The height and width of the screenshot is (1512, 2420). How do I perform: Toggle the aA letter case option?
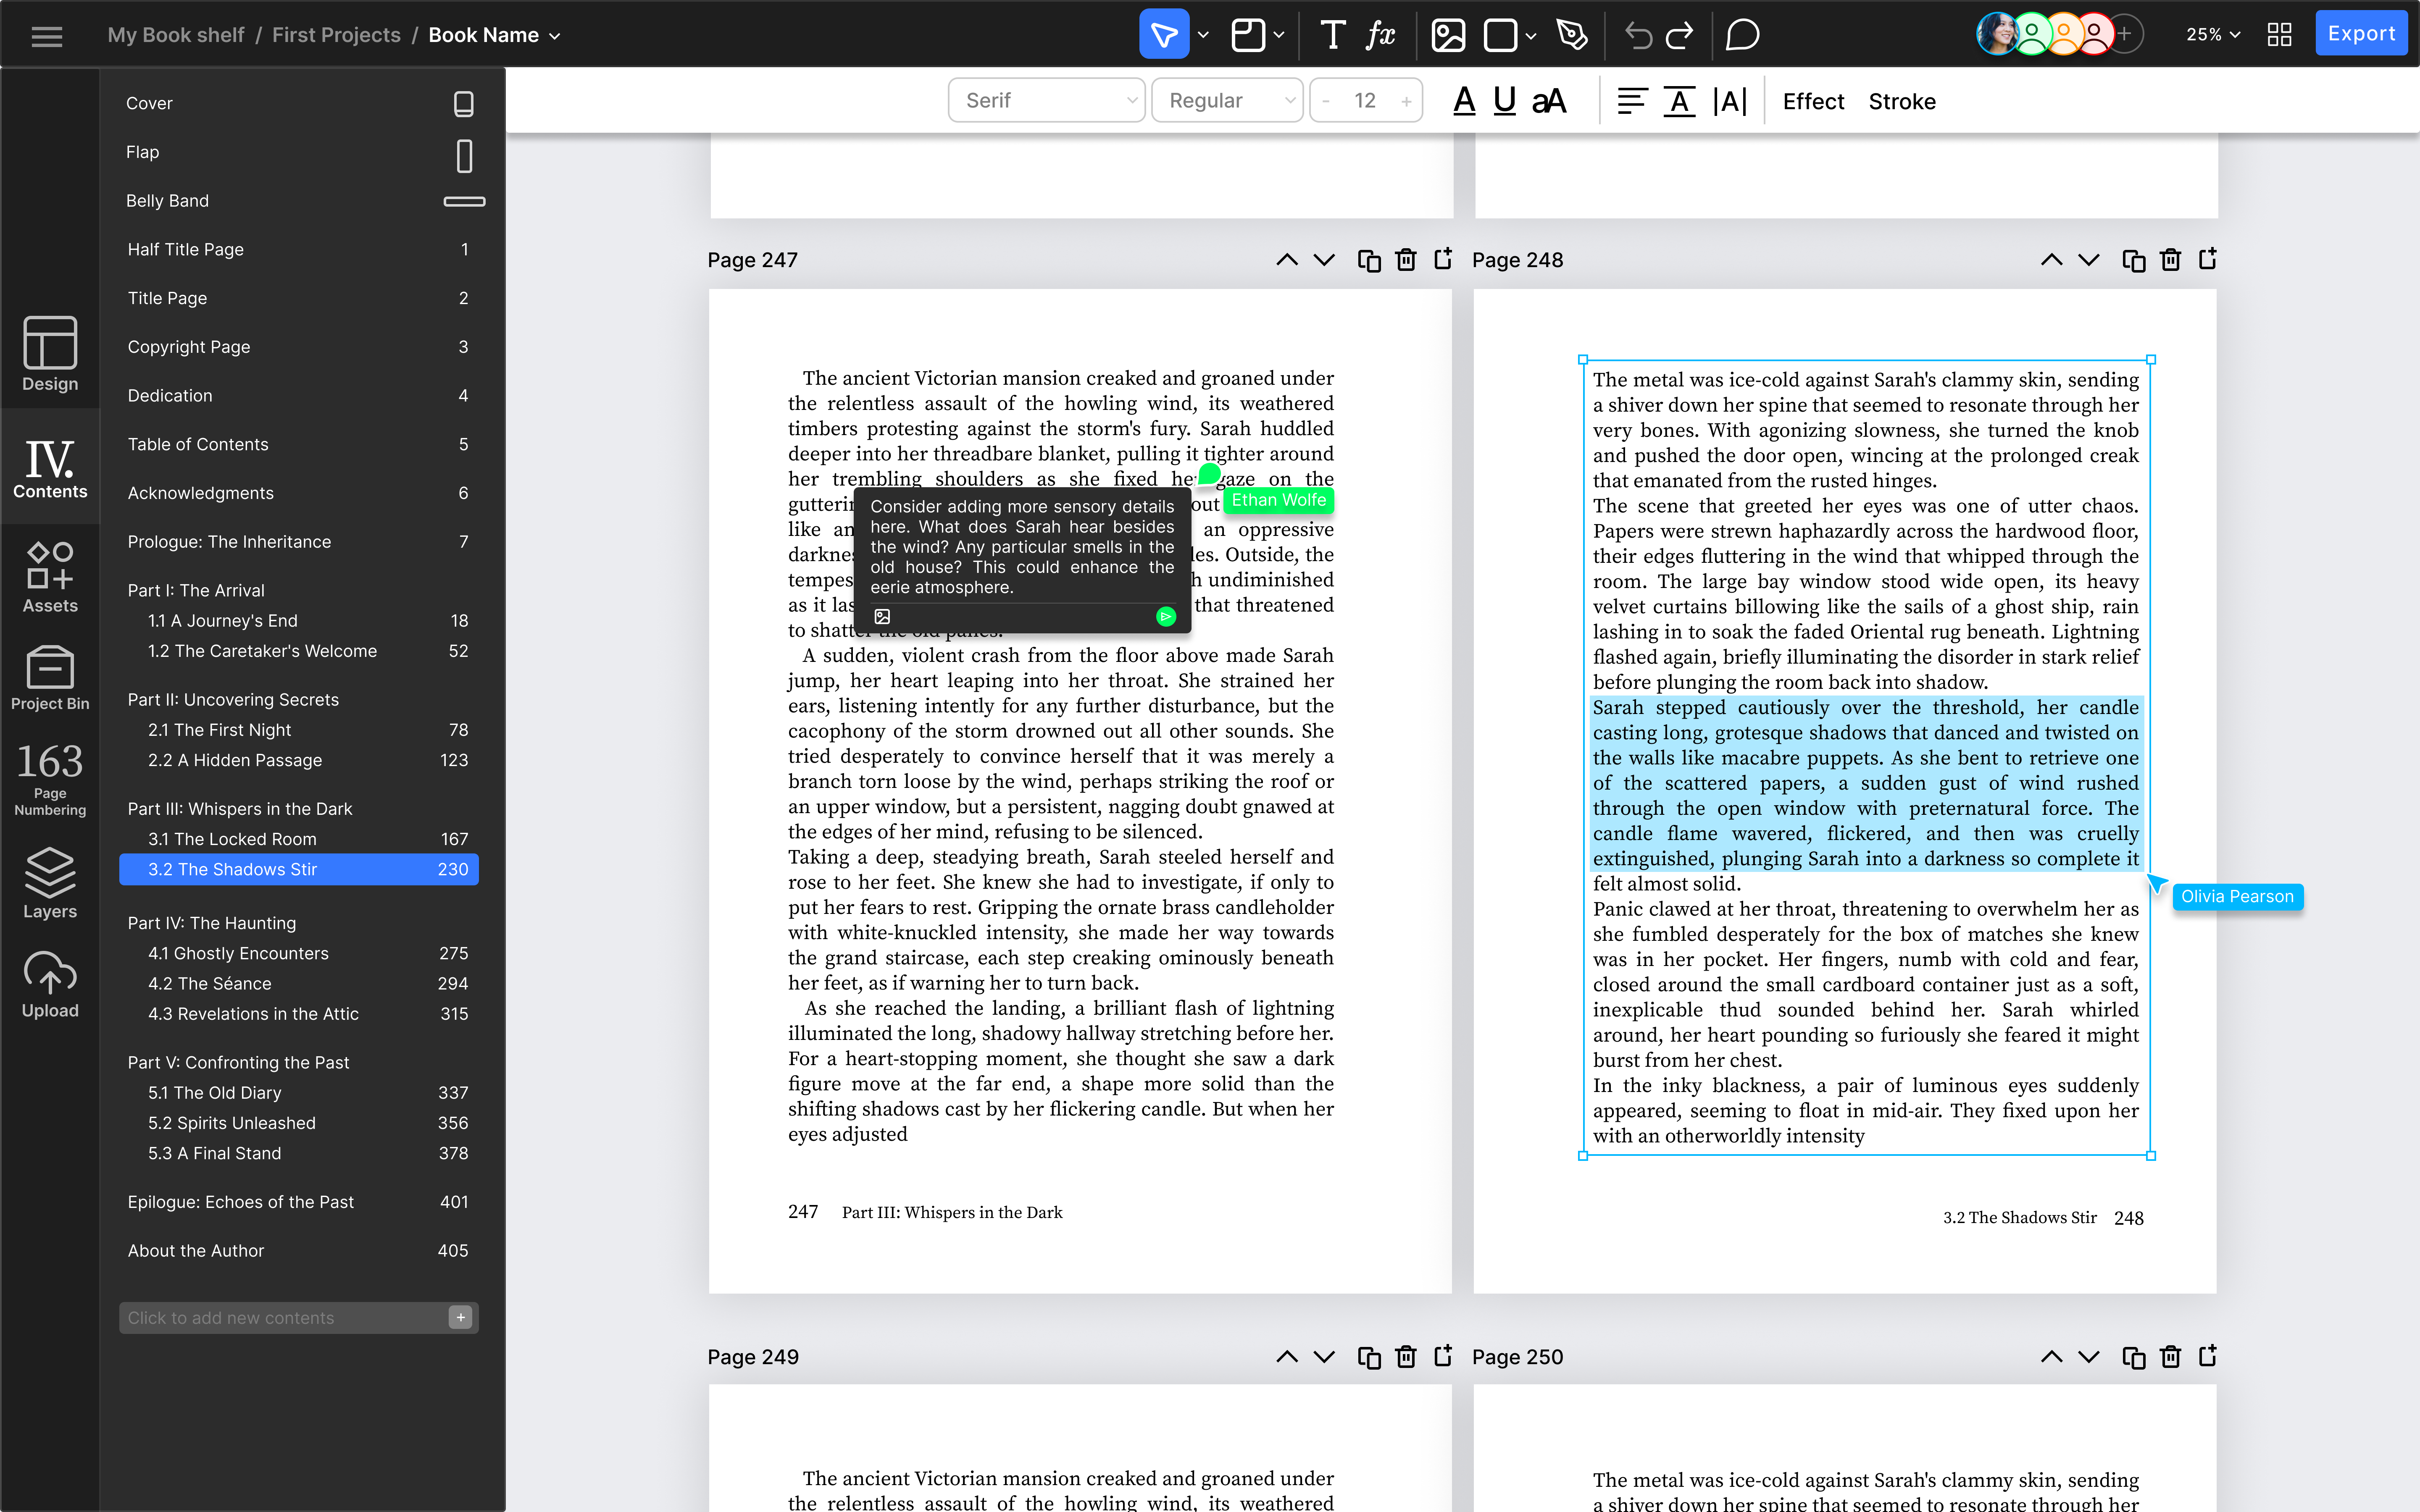pyautogui.click(x=1549, y=101)
